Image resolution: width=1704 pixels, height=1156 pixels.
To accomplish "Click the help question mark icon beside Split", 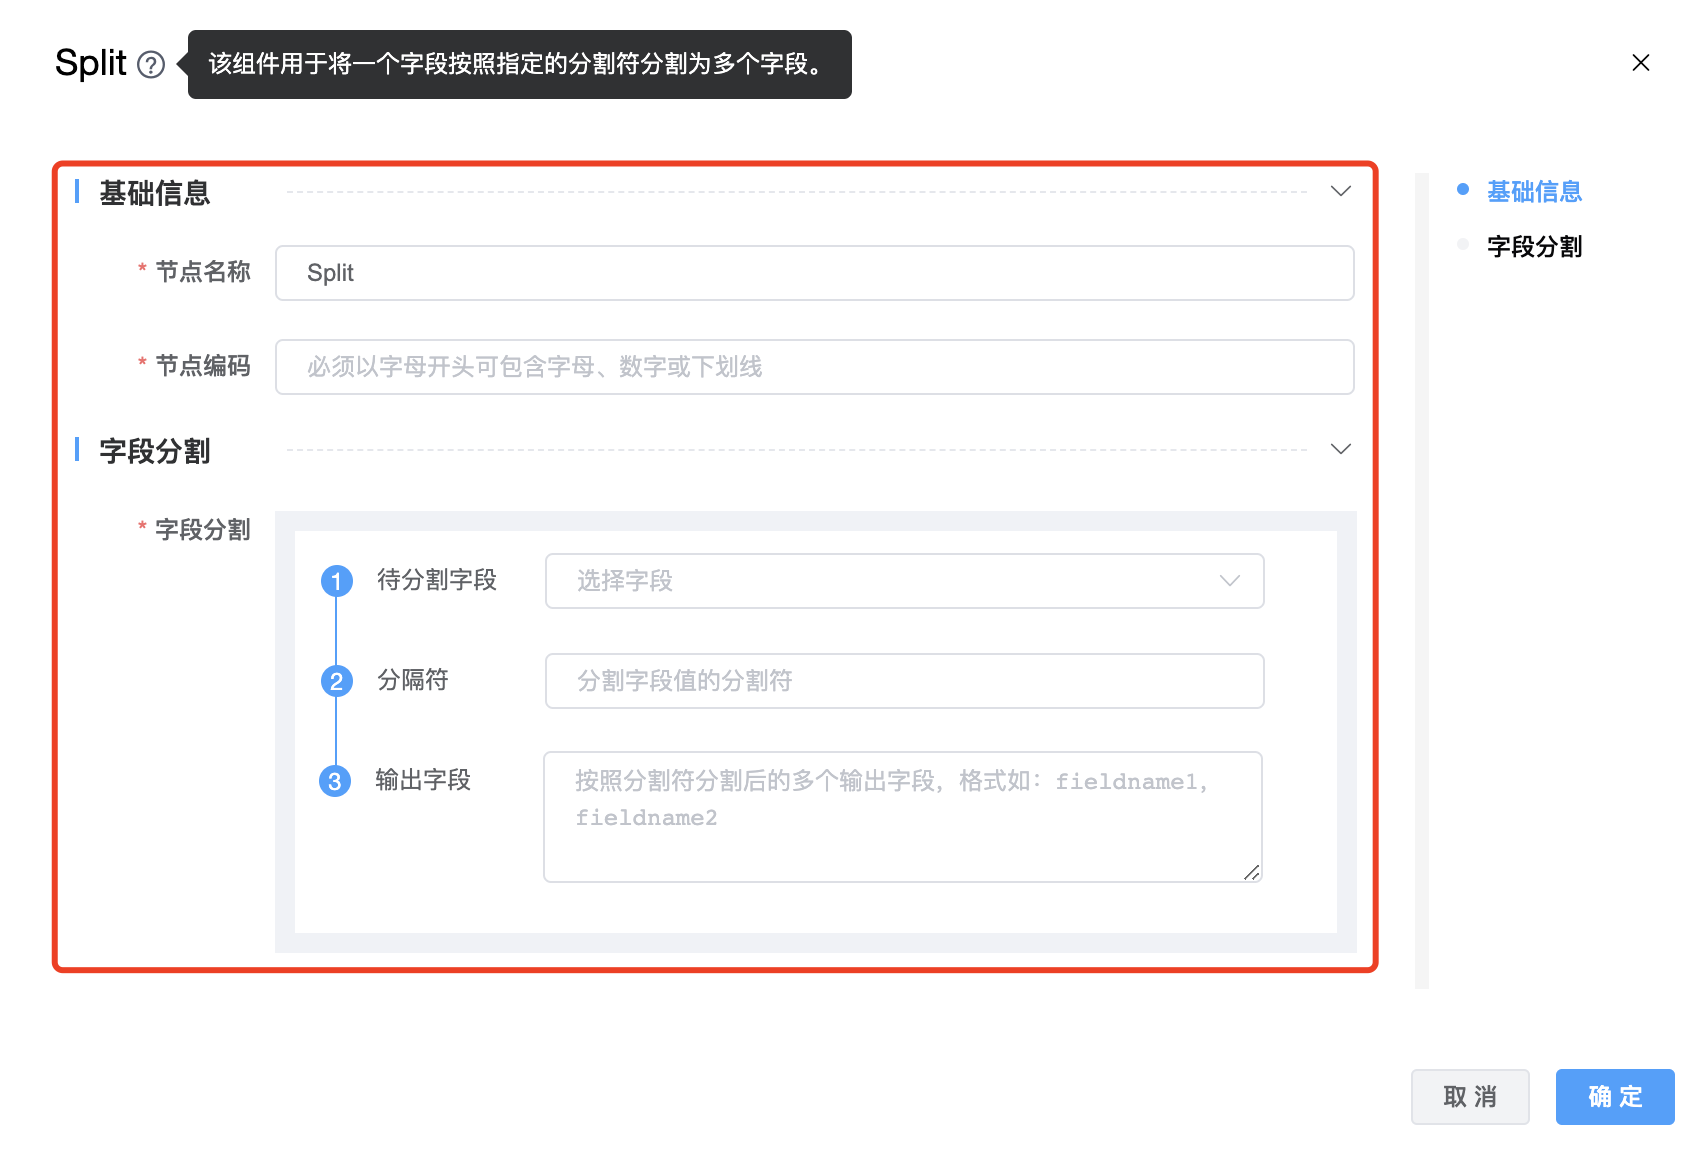I will [x=151, y=65].
